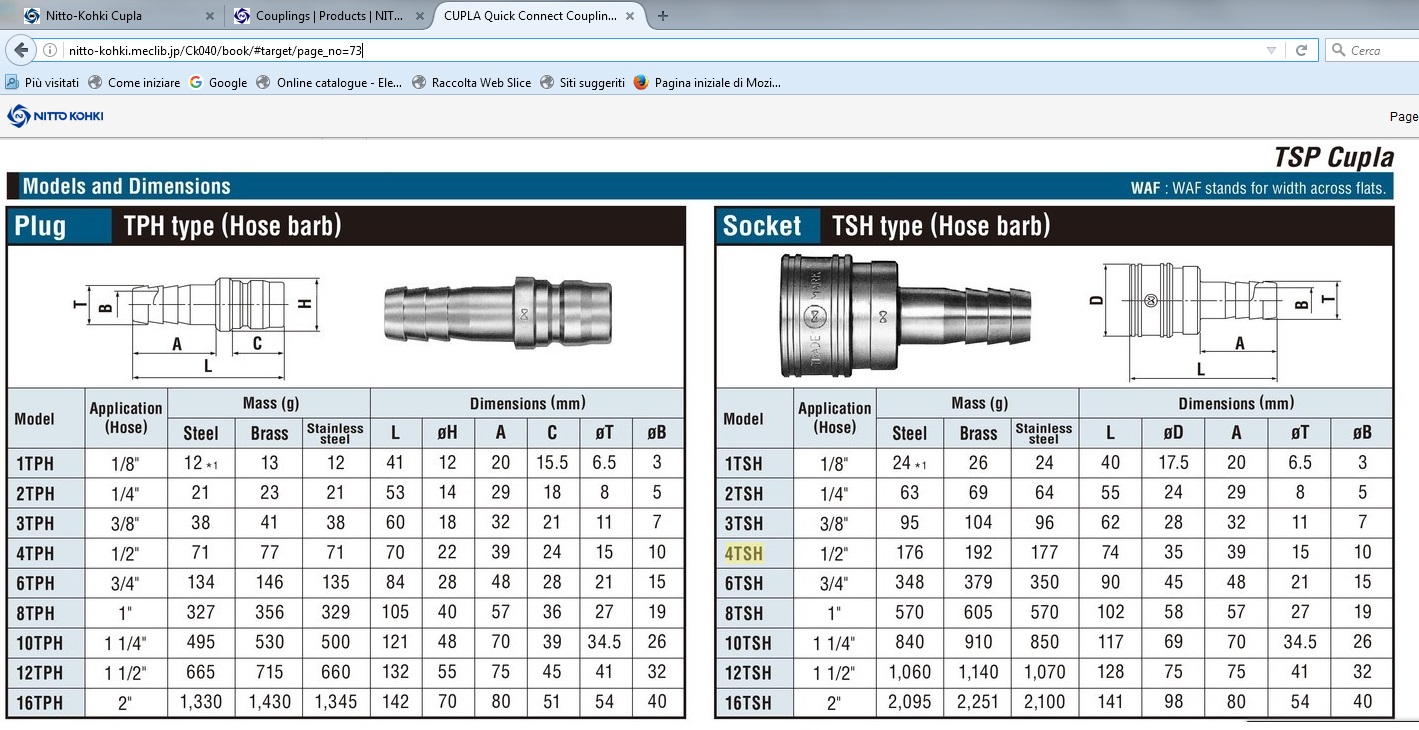
Task: Click the browser back arrow button
Action: coord(21,50)
